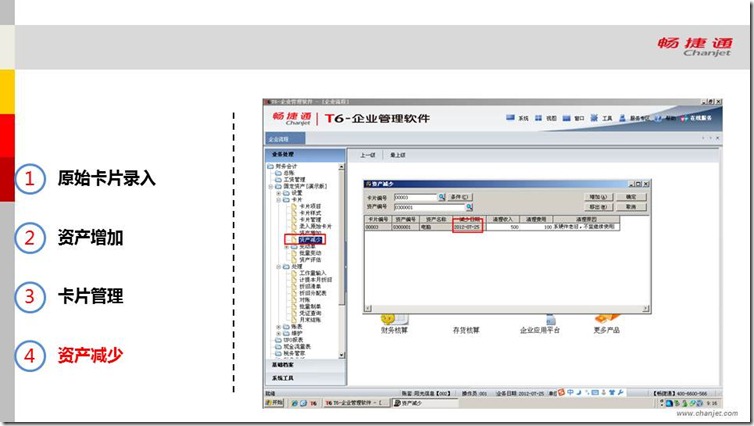This screenshot has height=426, width=754.
Task: Switch to 资产减少 taskbar button
Action: point(423,403)
